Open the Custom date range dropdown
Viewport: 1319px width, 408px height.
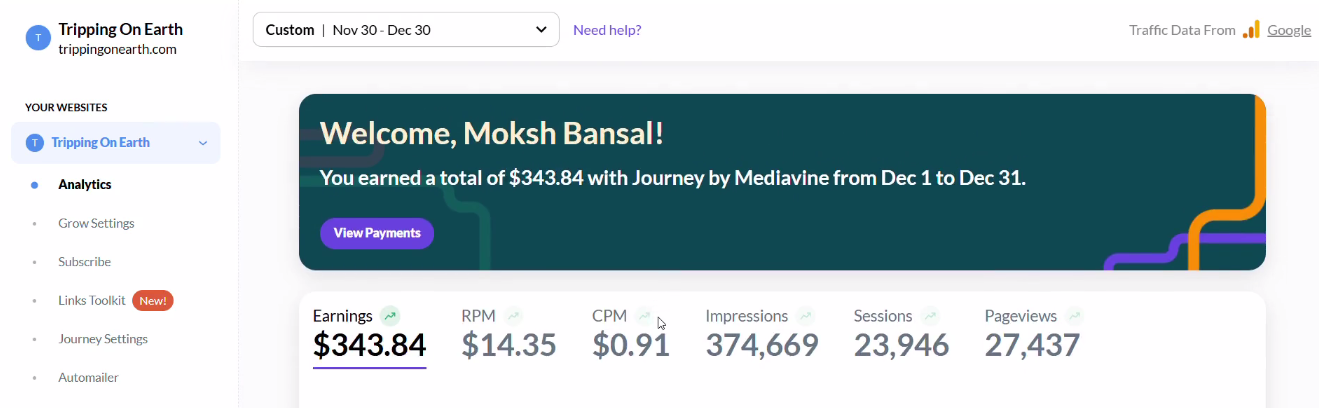406,30
